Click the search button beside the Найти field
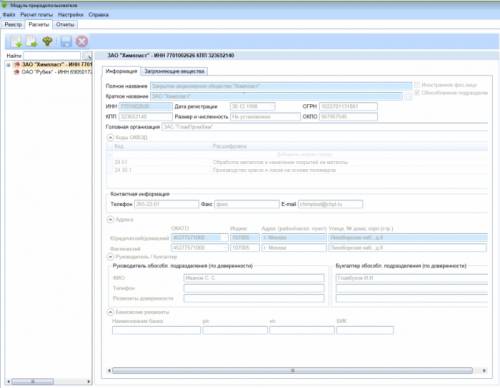The height and width of the screenshot is (388, 500). (x=87, y=56)
